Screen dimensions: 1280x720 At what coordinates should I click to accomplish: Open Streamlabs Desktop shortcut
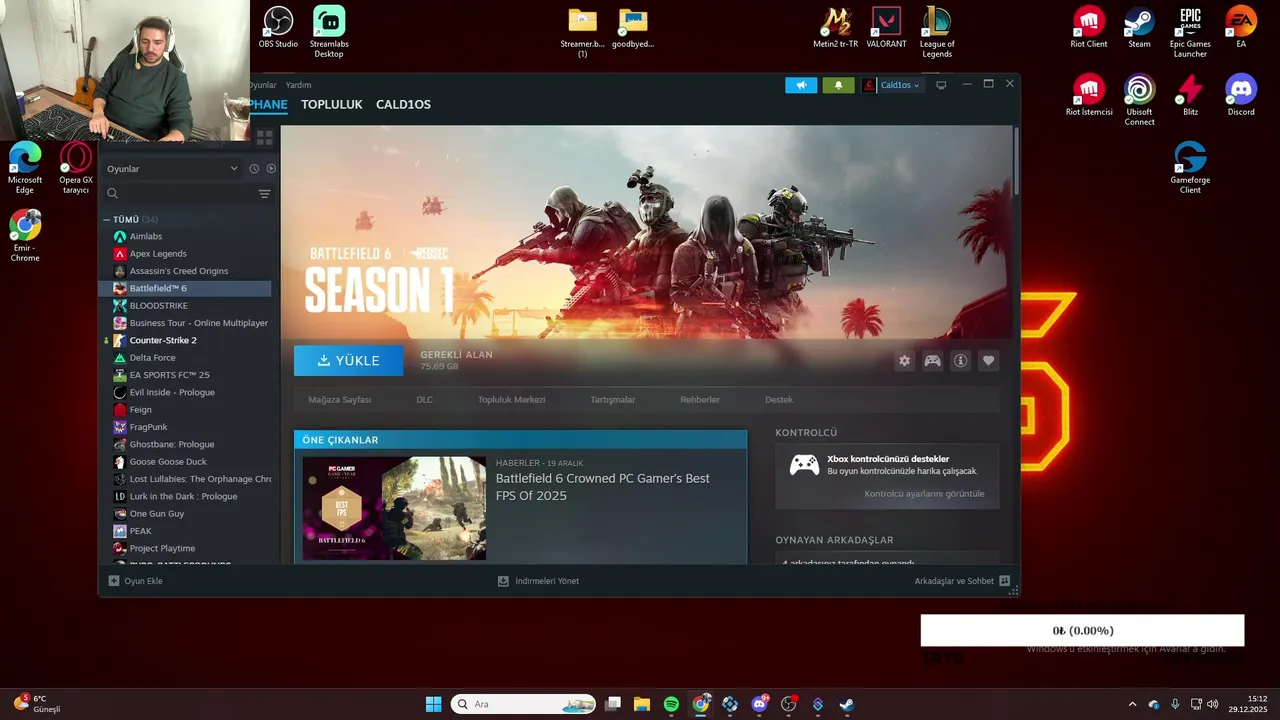click(x=329, y=32)
